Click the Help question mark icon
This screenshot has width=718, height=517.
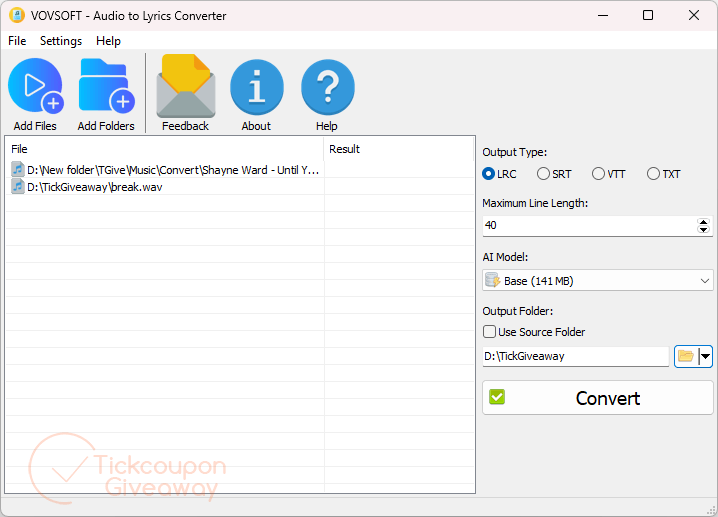[327, 87]
